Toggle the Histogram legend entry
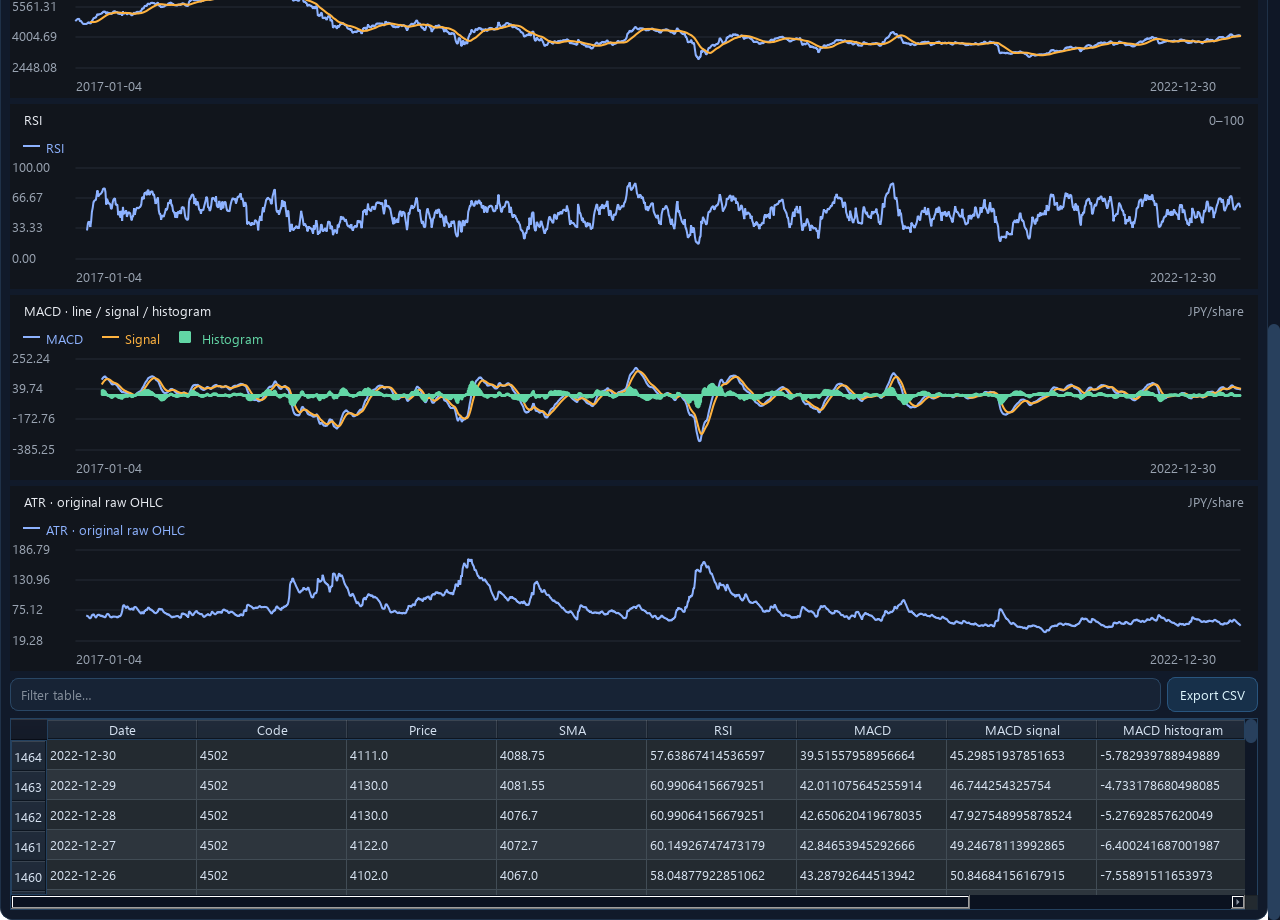This screenshot has width=1280, height=920. 221,339
